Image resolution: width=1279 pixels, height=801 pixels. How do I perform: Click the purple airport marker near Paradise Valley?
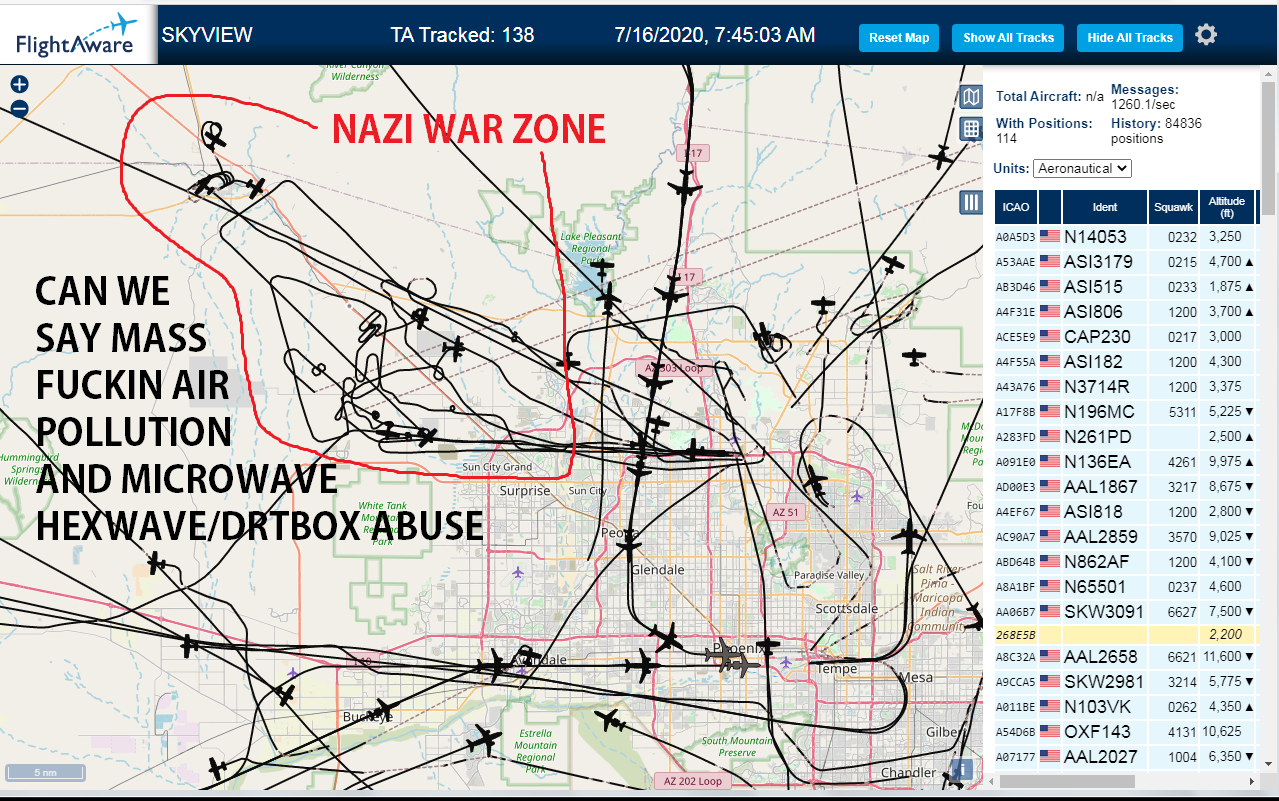click(857, 496)
